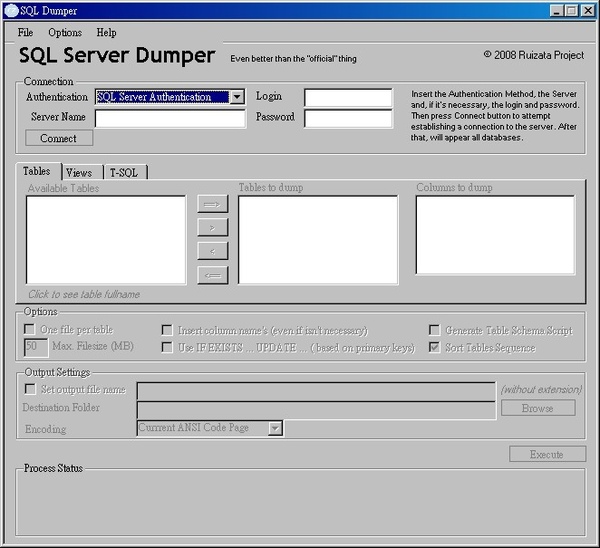Open the File menu
Viewport: 600px width, 548px height.
click(25, 33)
